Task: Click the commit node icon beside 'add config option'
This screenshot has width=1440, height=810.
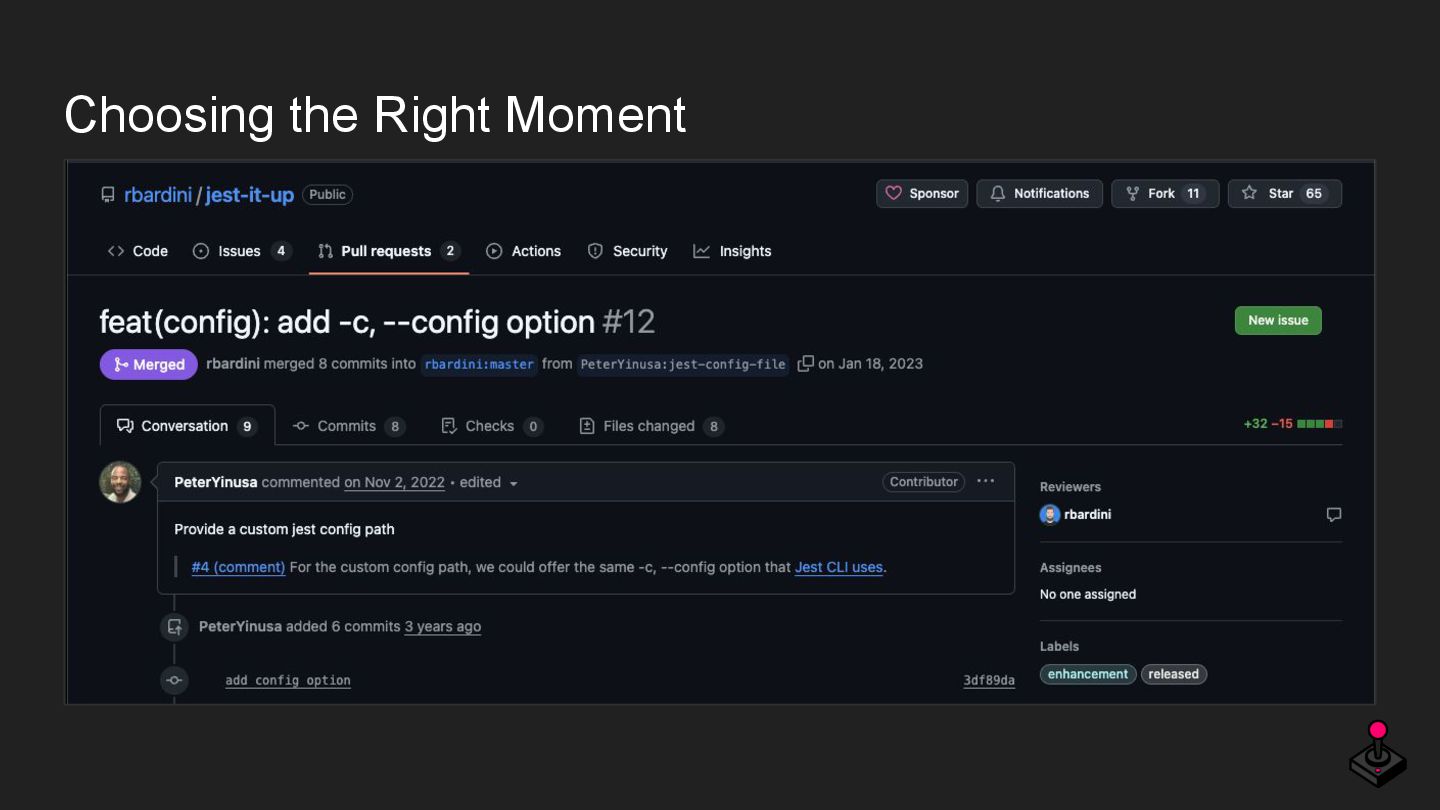Action: click(x=175, y=680)
